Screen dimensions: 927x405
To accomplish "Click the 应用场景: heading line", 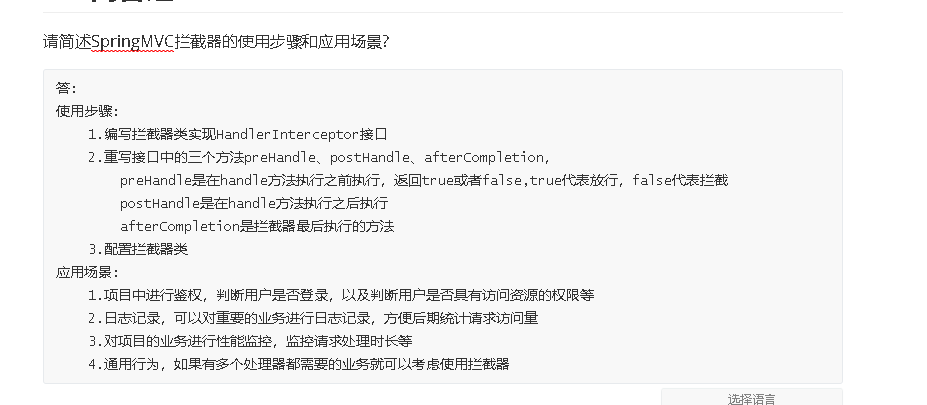I will coord(87,272).
